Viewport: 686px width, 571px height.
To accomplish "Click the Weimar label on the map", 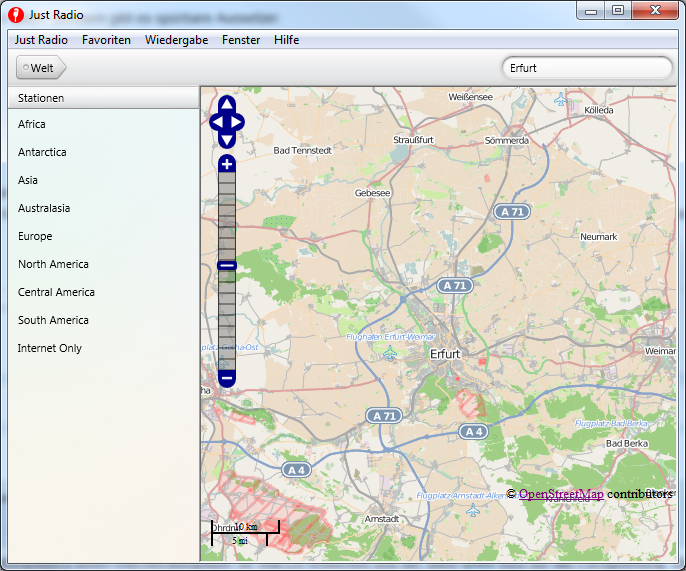I will (660, 351).
